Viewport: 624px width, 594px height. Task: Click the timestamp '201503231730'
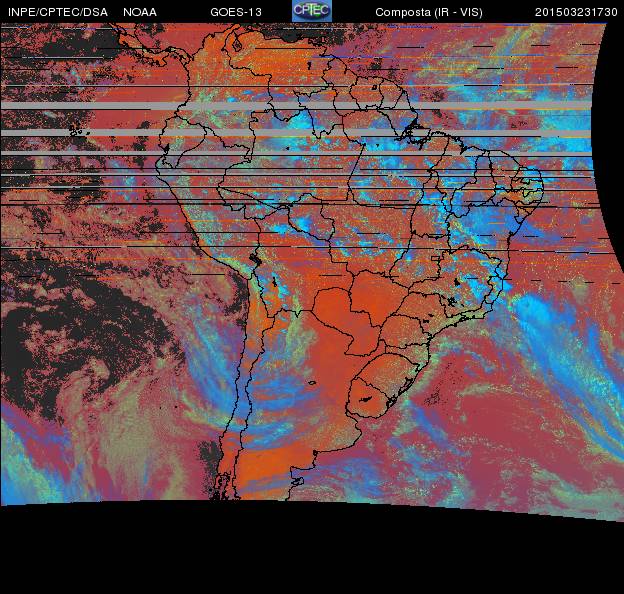click(576, 12)
